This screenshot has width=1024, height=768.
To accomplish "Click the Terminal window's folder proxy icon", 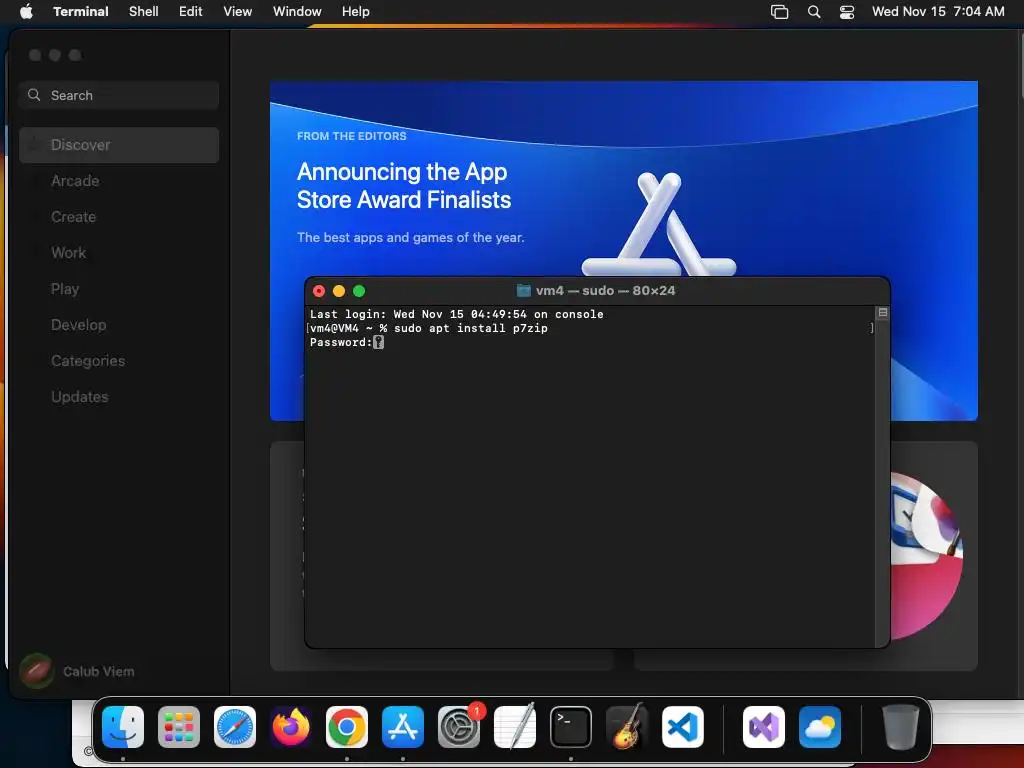I will (523, 291).
